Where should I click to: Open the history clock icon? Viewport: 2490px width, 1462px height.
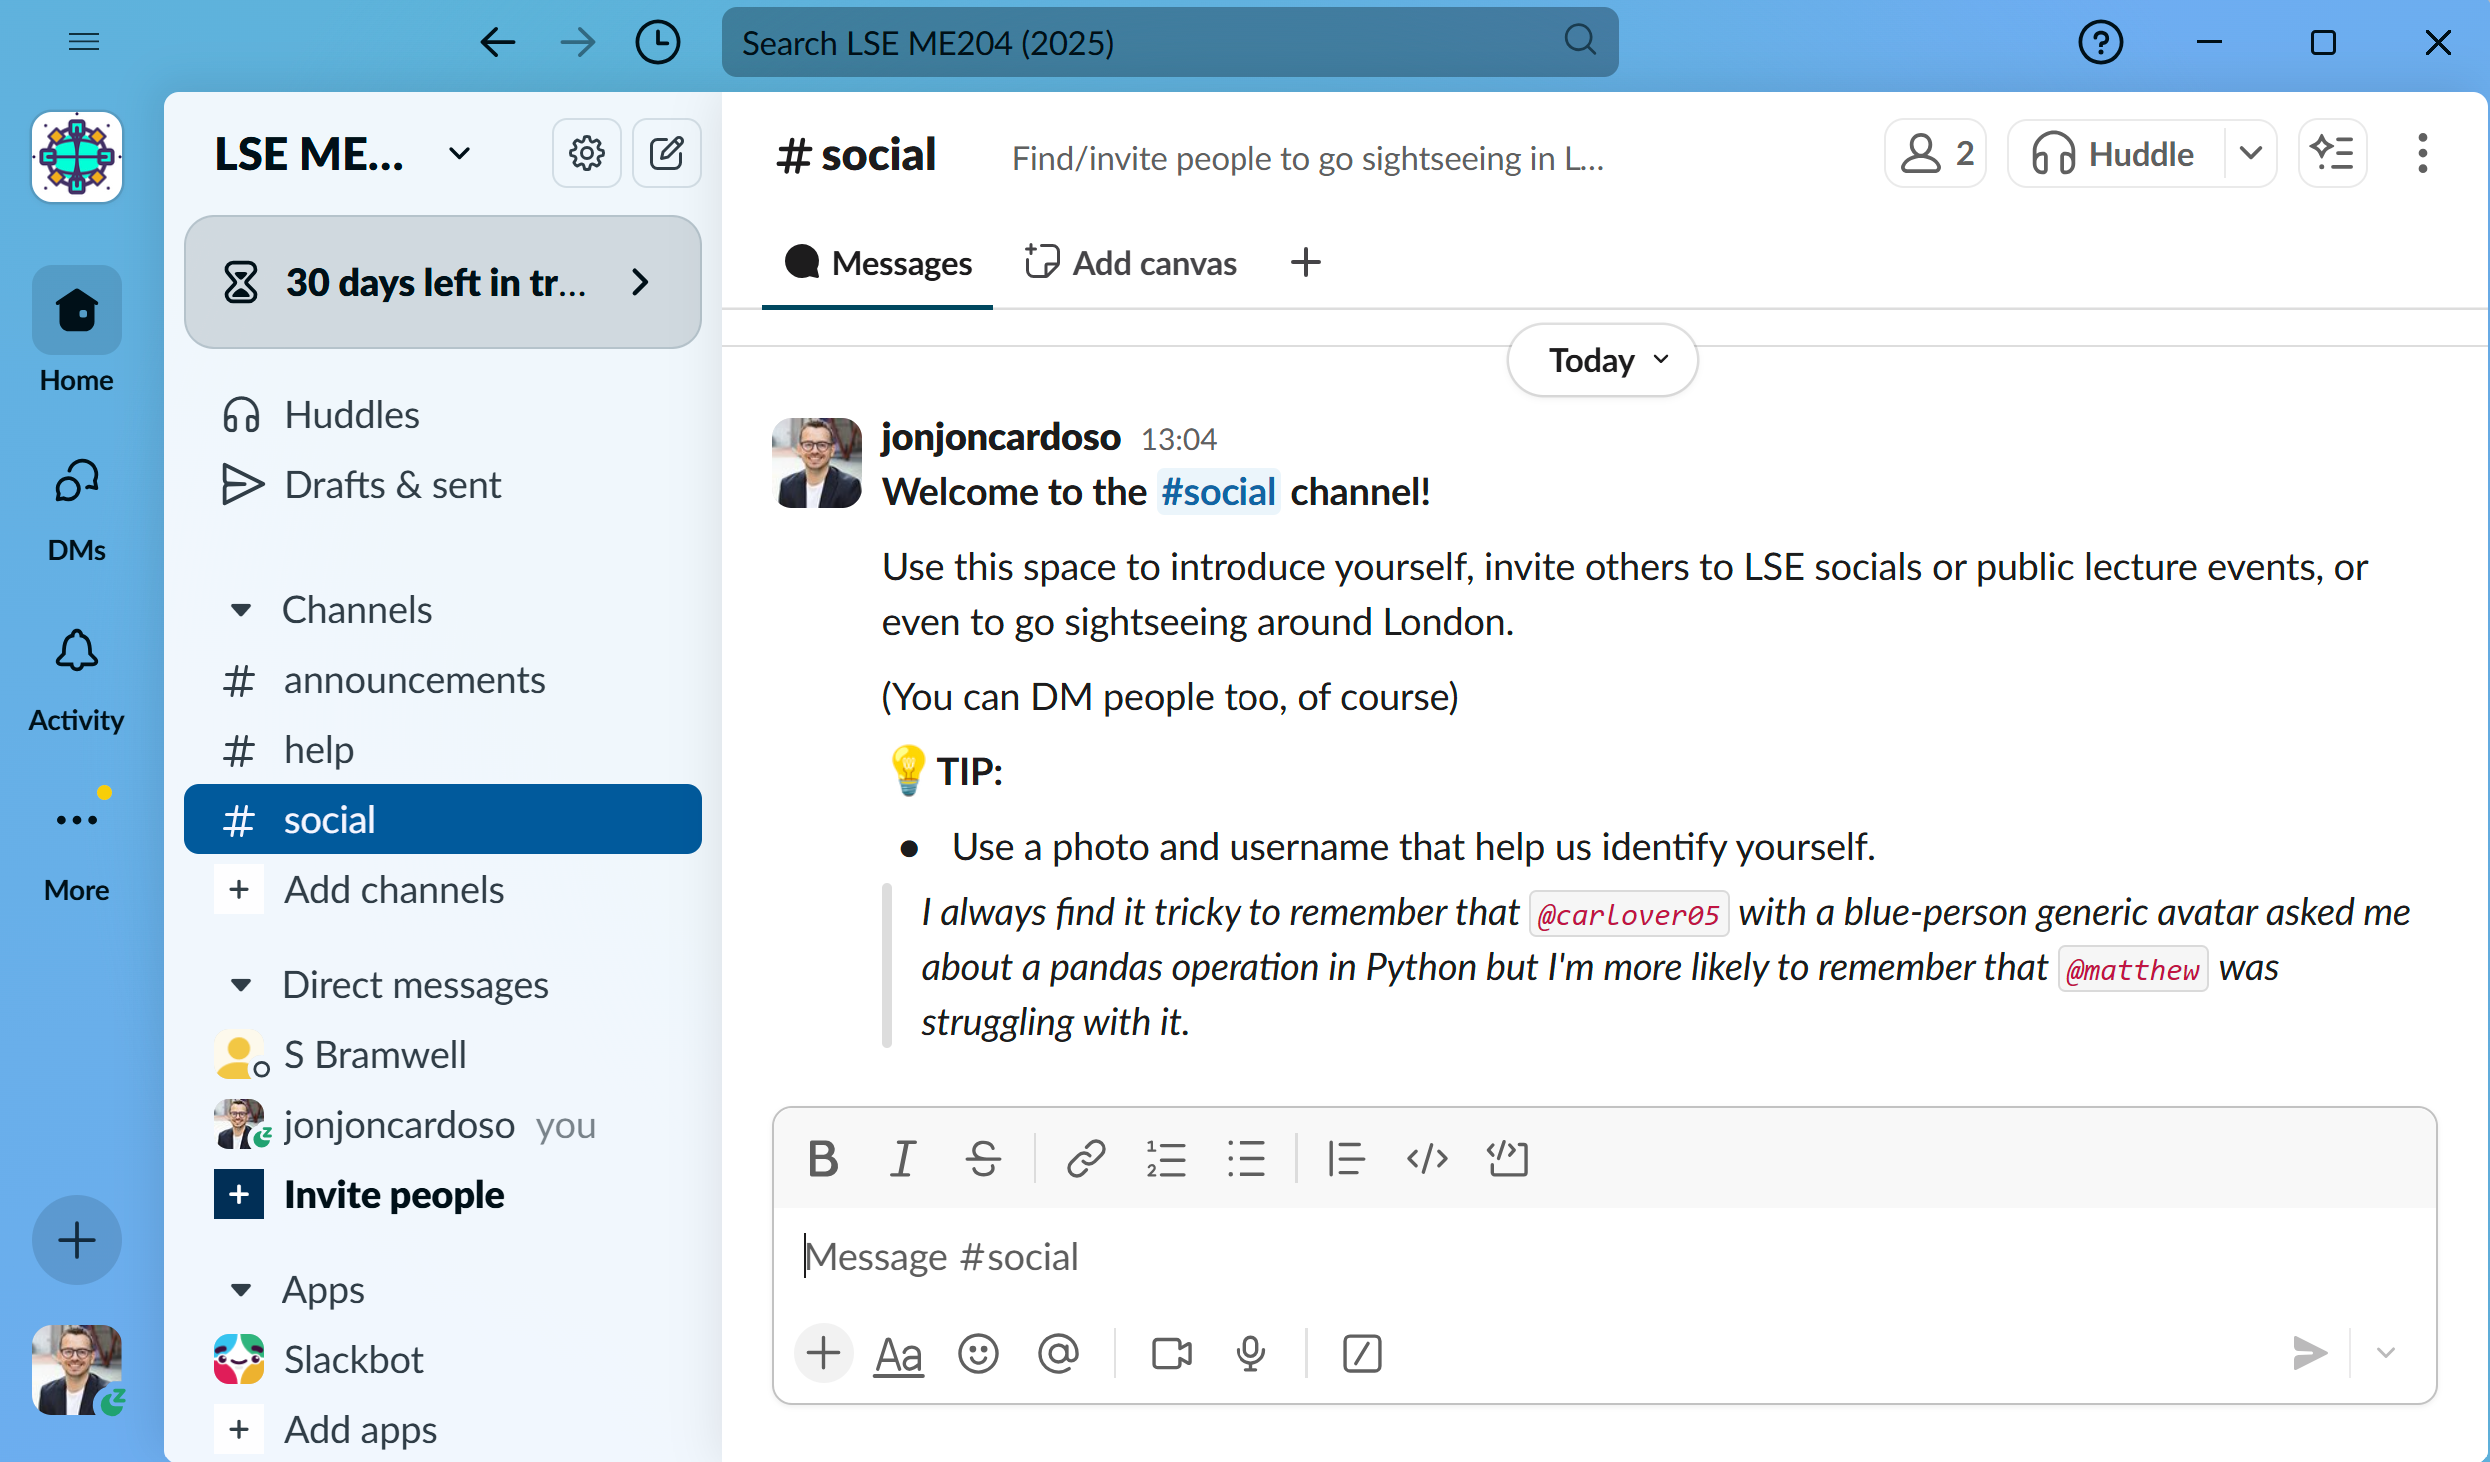[657, 42]
